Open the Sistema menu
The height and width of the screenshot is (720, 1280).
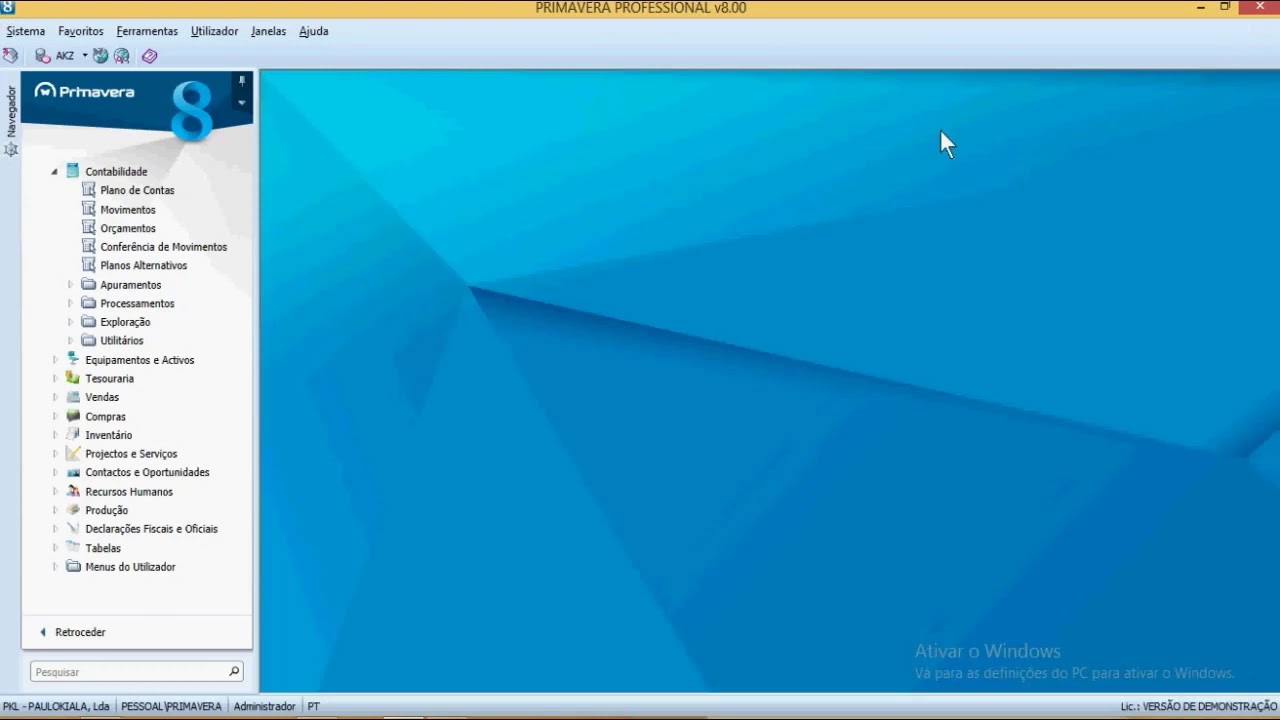26,31
